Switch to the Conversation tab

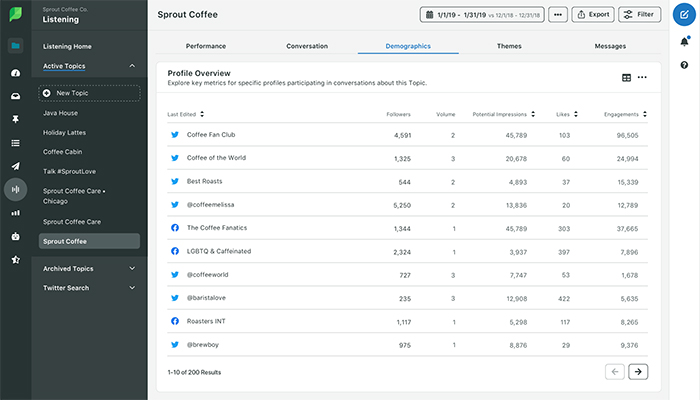tap(307, 46)
